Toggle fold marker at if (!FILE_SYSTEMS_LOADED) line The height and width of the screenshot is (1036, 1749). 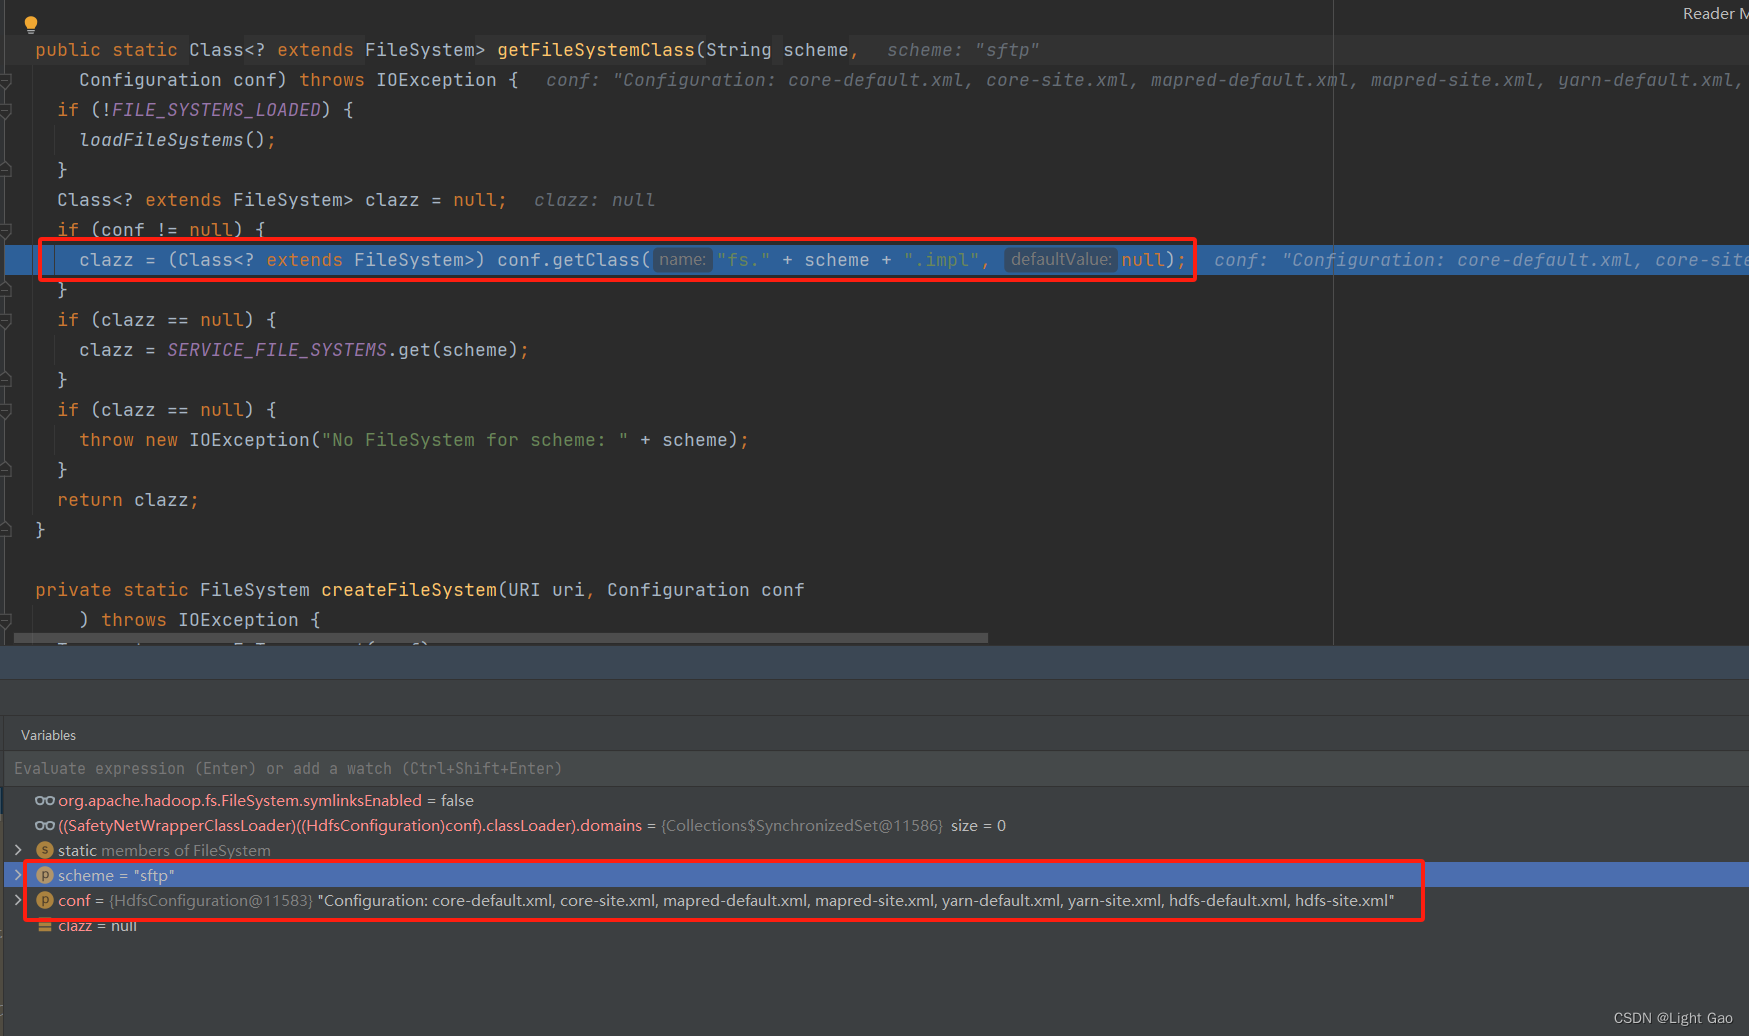pyautogui.click(x=6, y=110)
